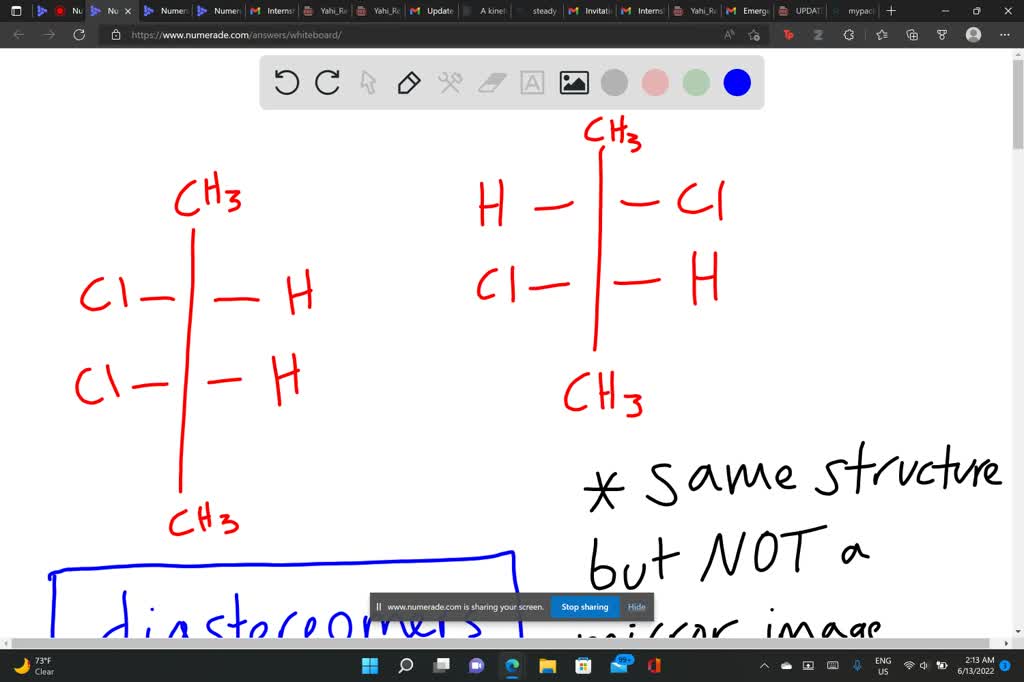
Task: Select the Pen drawing tool
Action: 409,83
